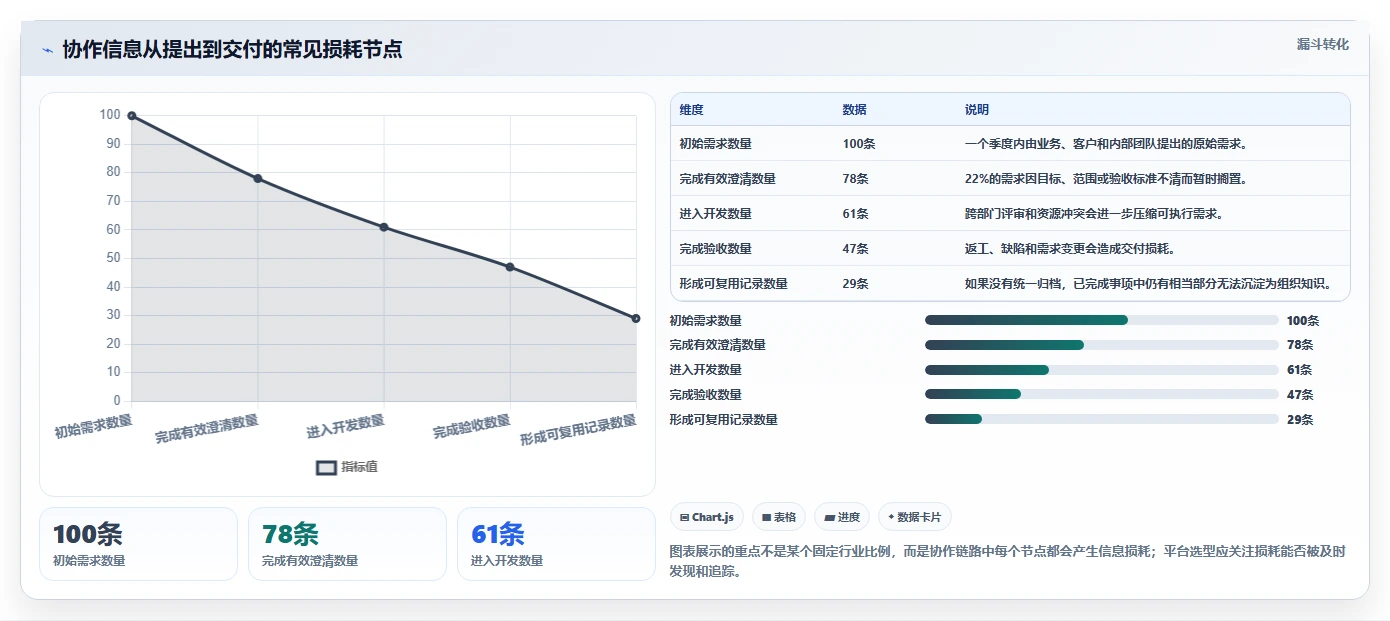Click the 29条 value beside the progress bar
Image resolution: width=1390 pixels, height=621 pixels.
pyautogui.click(x=1300, y=420)
